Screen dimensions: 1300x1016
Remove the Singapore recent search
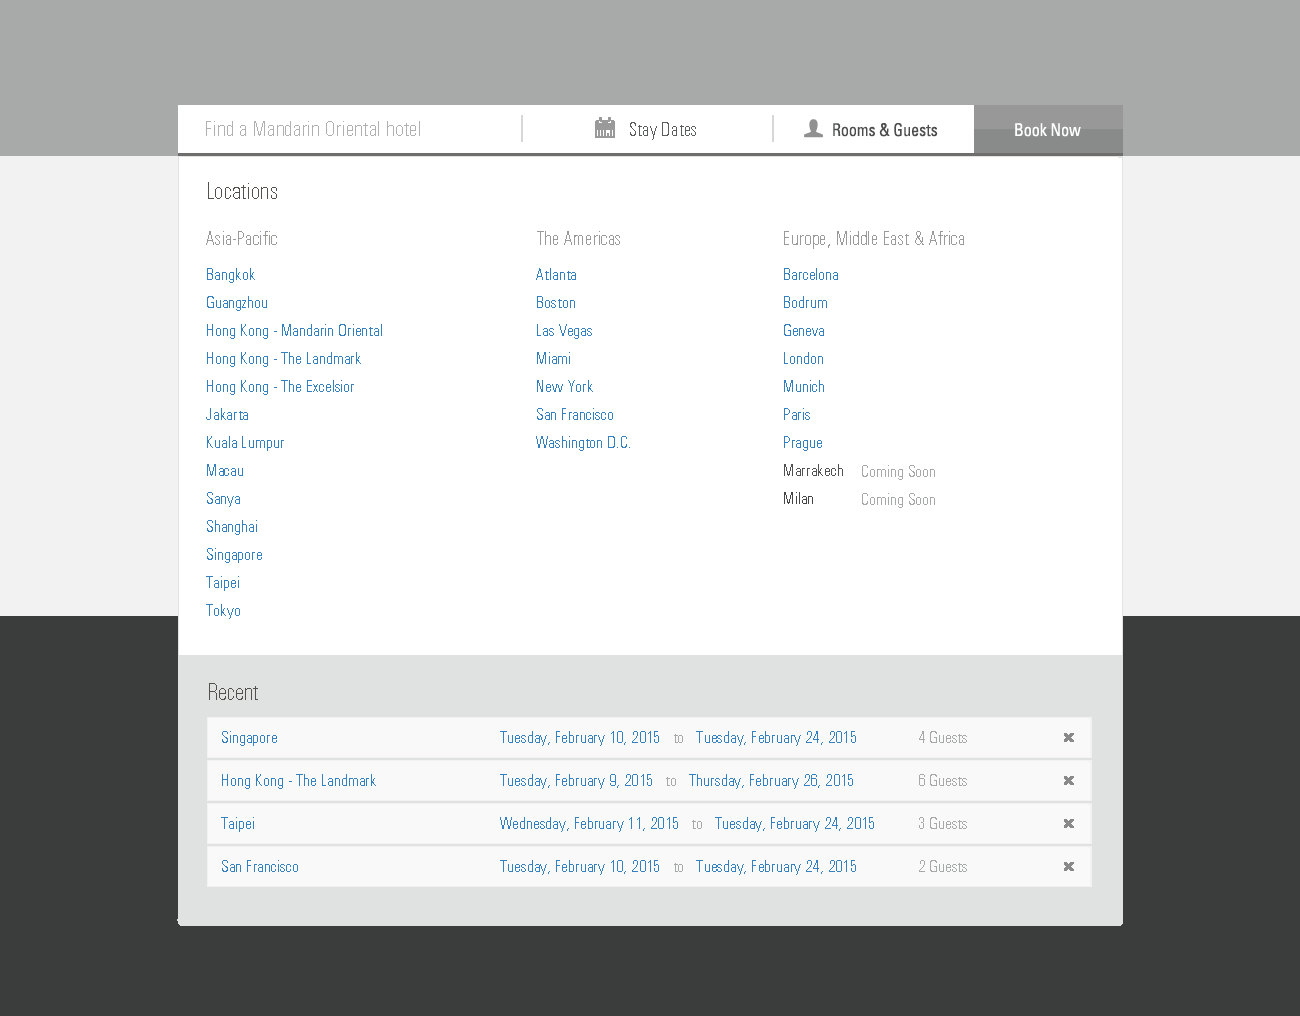point(1068,738)
